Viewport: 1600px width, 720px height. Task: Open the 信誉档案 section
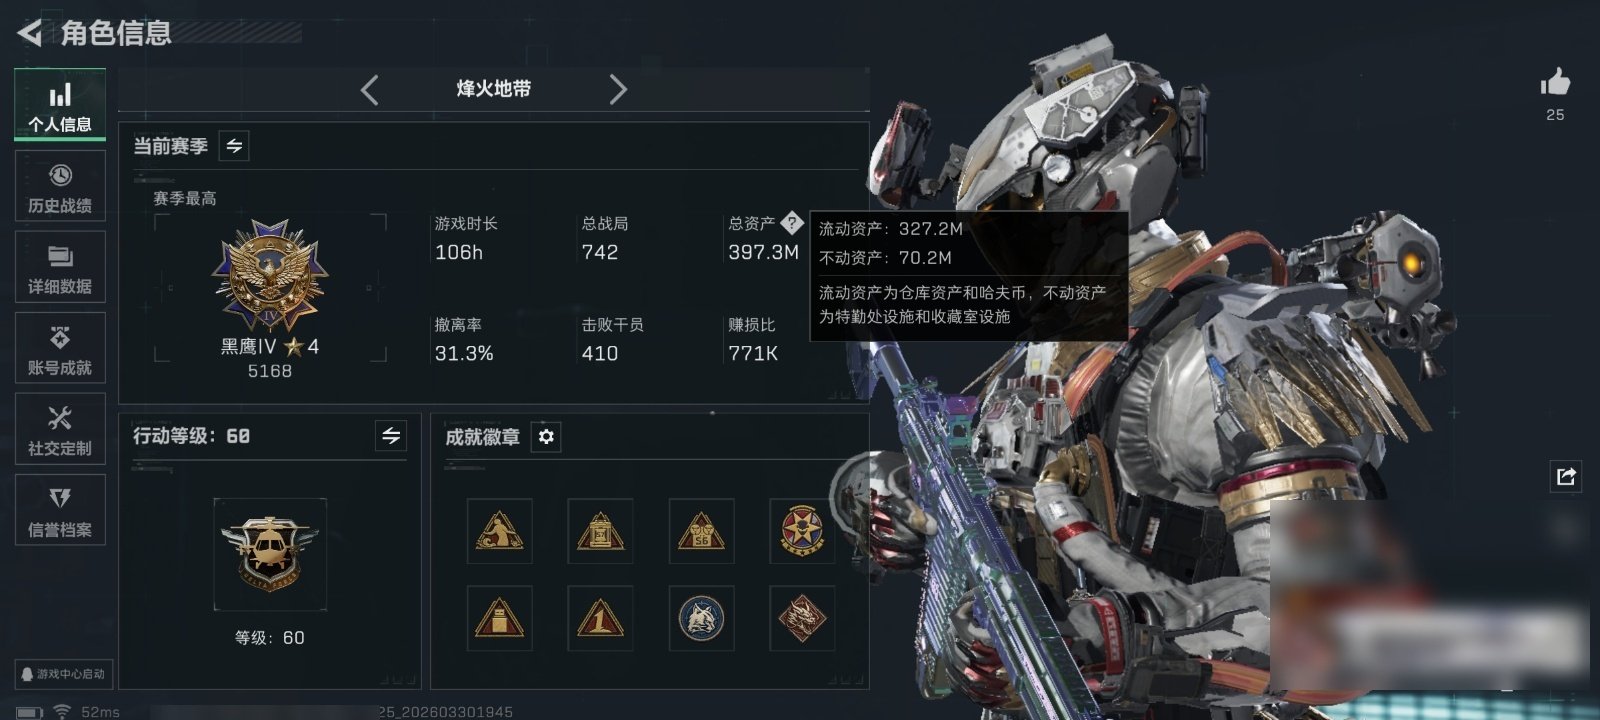point(60,510)
